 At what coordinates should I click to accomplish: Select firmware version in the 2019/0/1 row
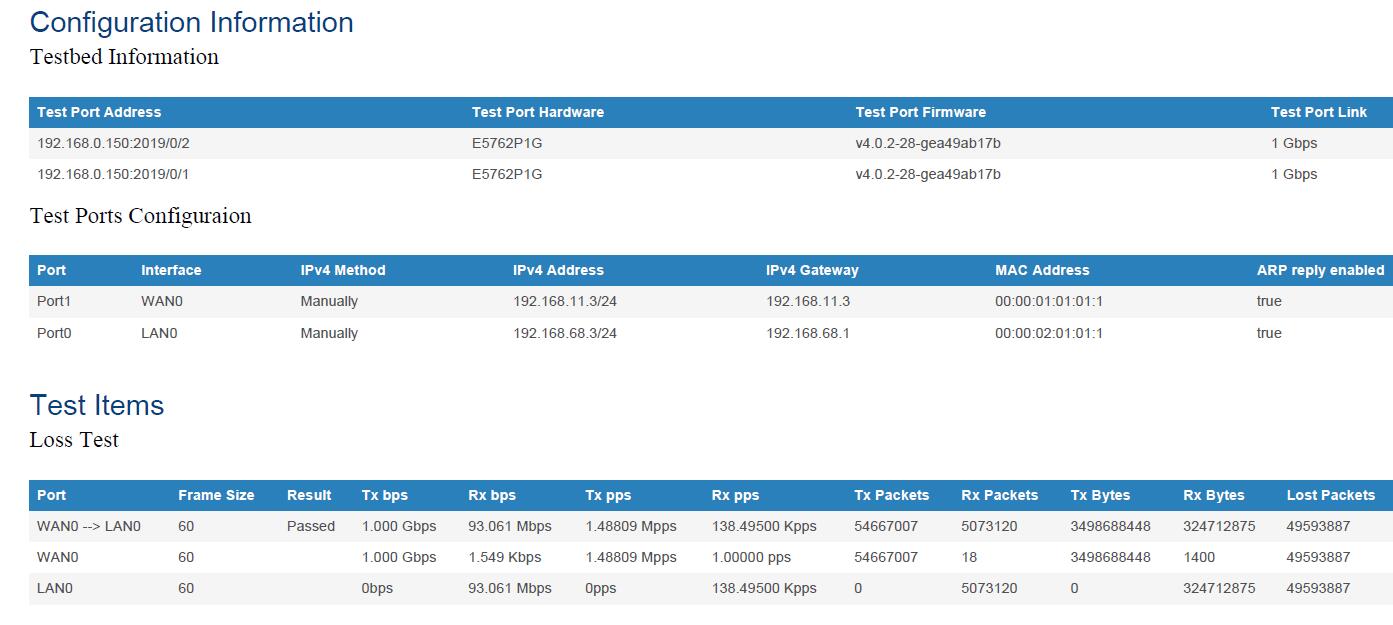pyautogui.click(x=928, y=174)
